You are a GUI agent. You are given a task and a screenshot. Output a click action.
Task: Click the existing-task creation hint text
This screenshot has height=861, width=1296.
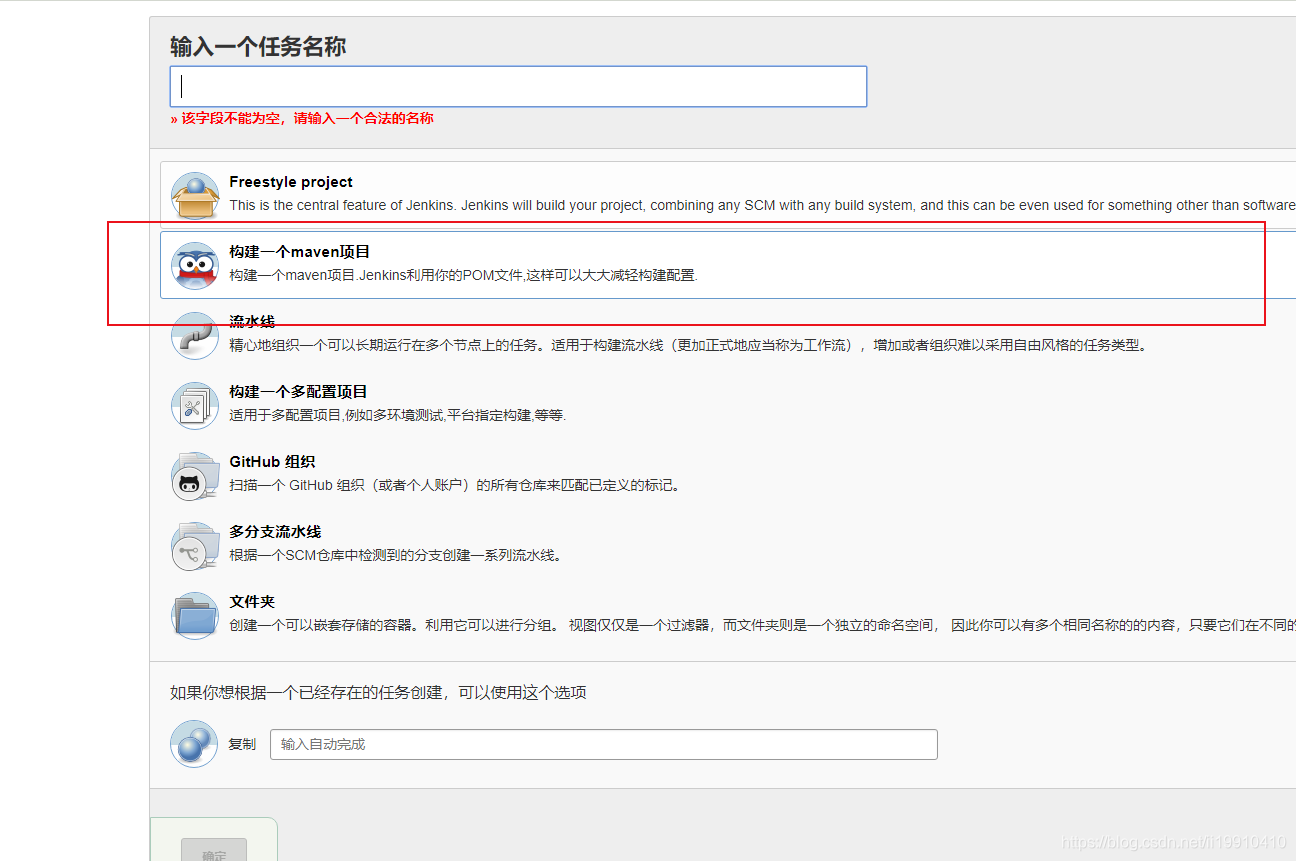tap(378, 692)
